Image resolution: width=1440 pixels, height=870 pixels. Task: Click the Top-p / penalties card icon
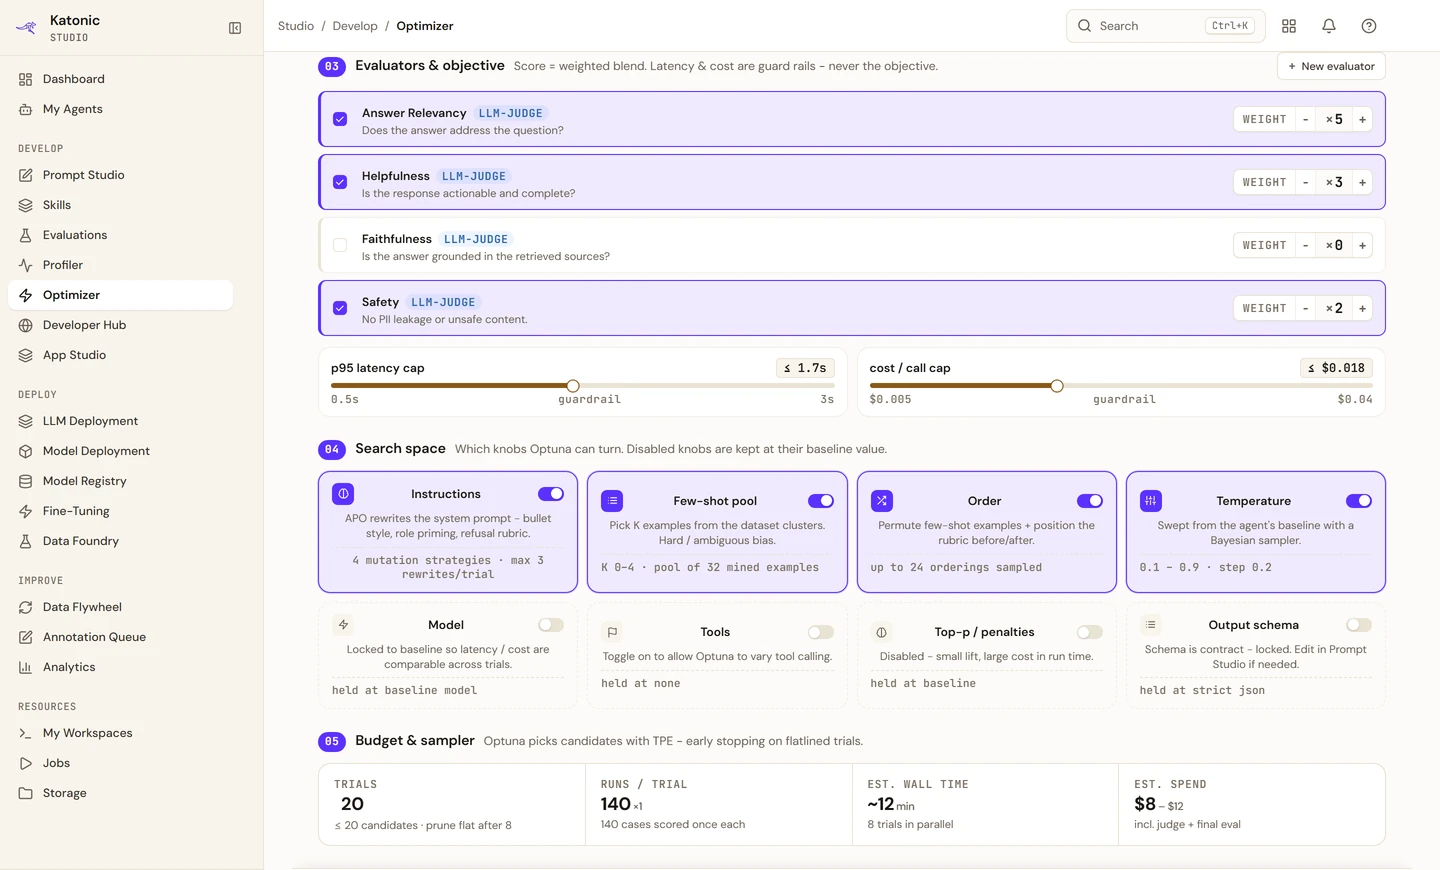[882, 632]
